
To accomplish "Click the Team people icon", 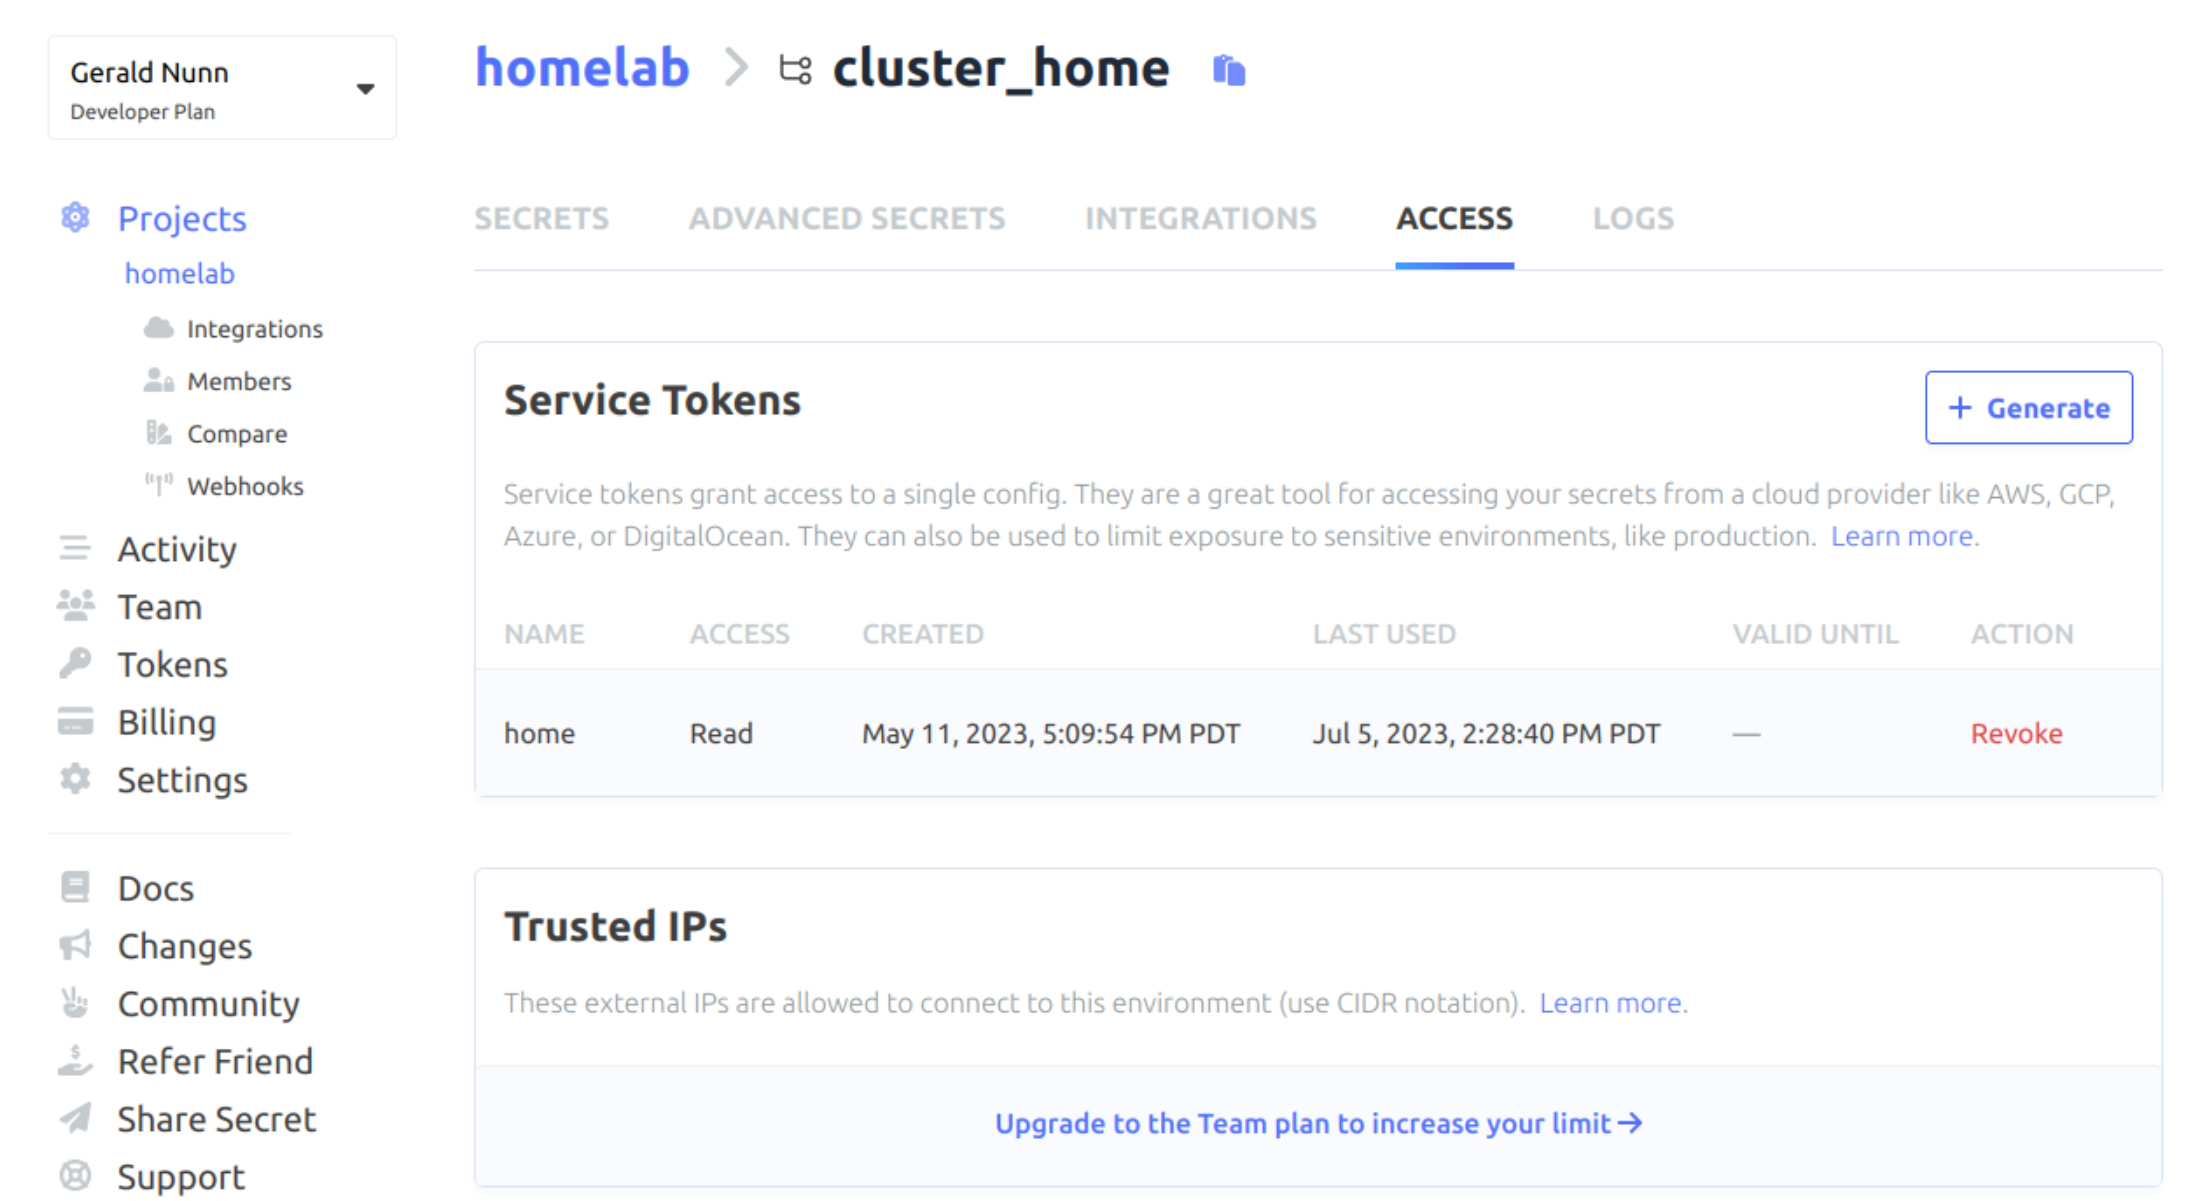I will (75, 606).
